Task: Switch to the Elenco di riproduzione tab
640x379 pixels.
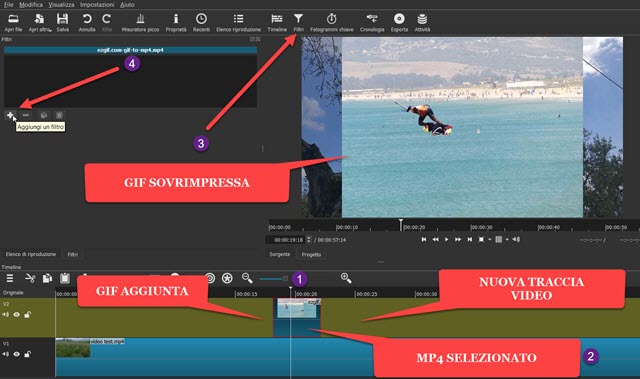Action: click(x=31, y=254)
